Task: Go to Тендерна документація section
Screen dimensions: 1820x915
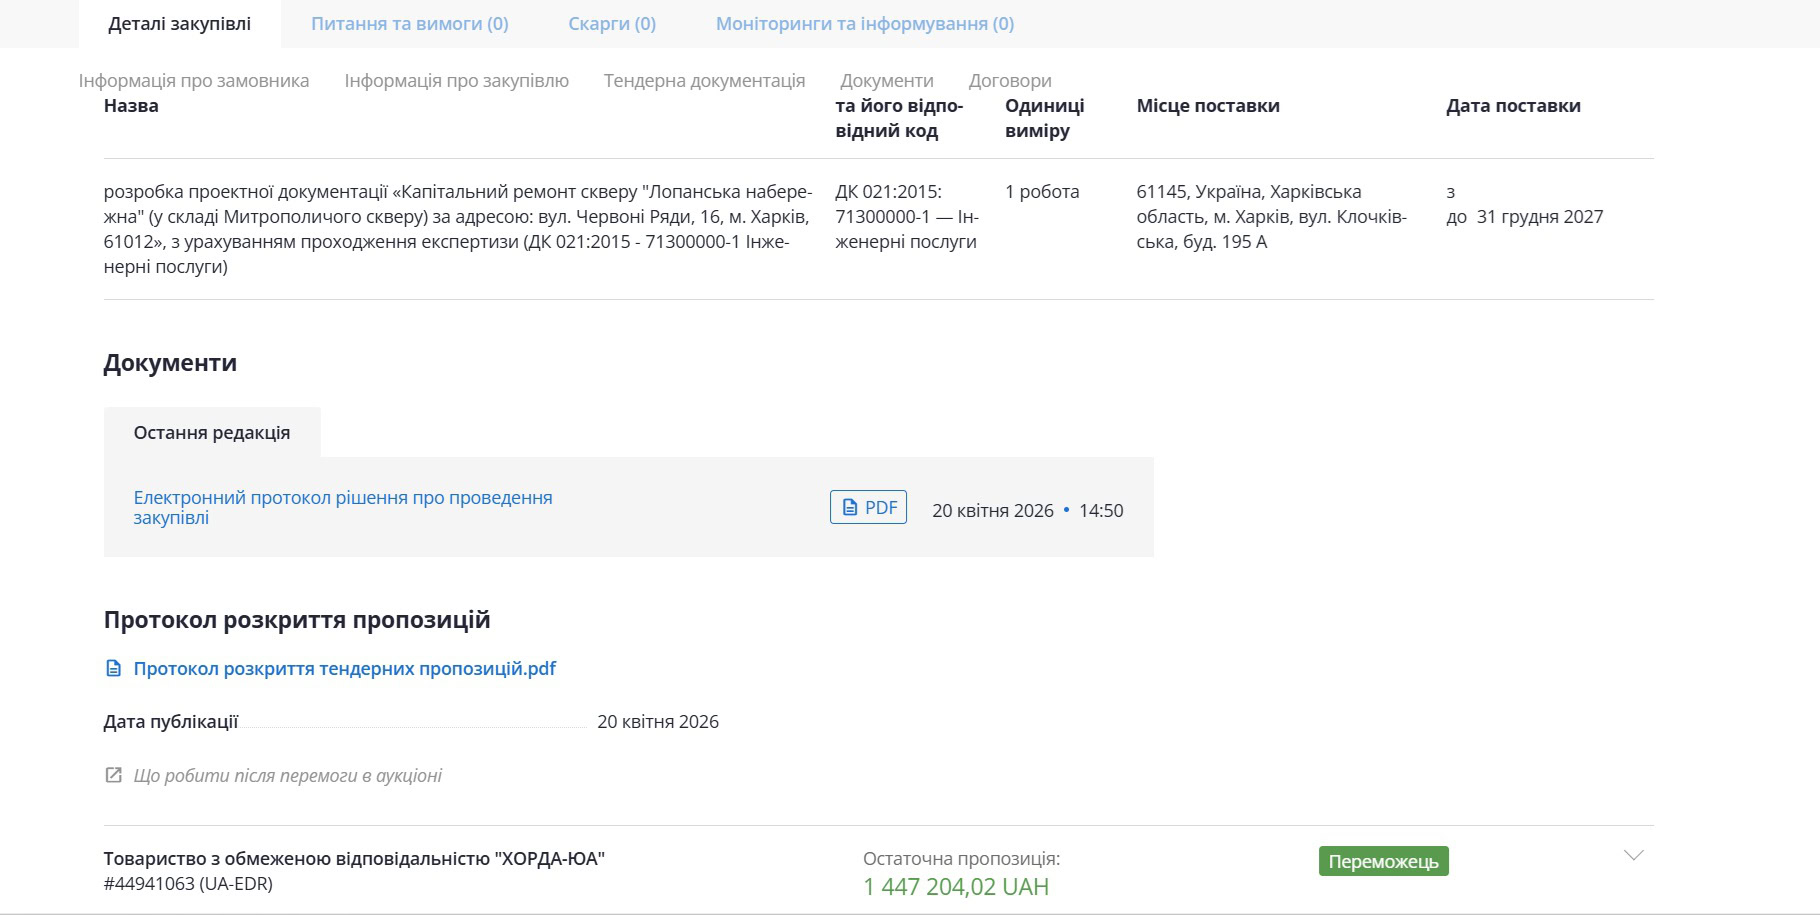Action: (704, 81)
